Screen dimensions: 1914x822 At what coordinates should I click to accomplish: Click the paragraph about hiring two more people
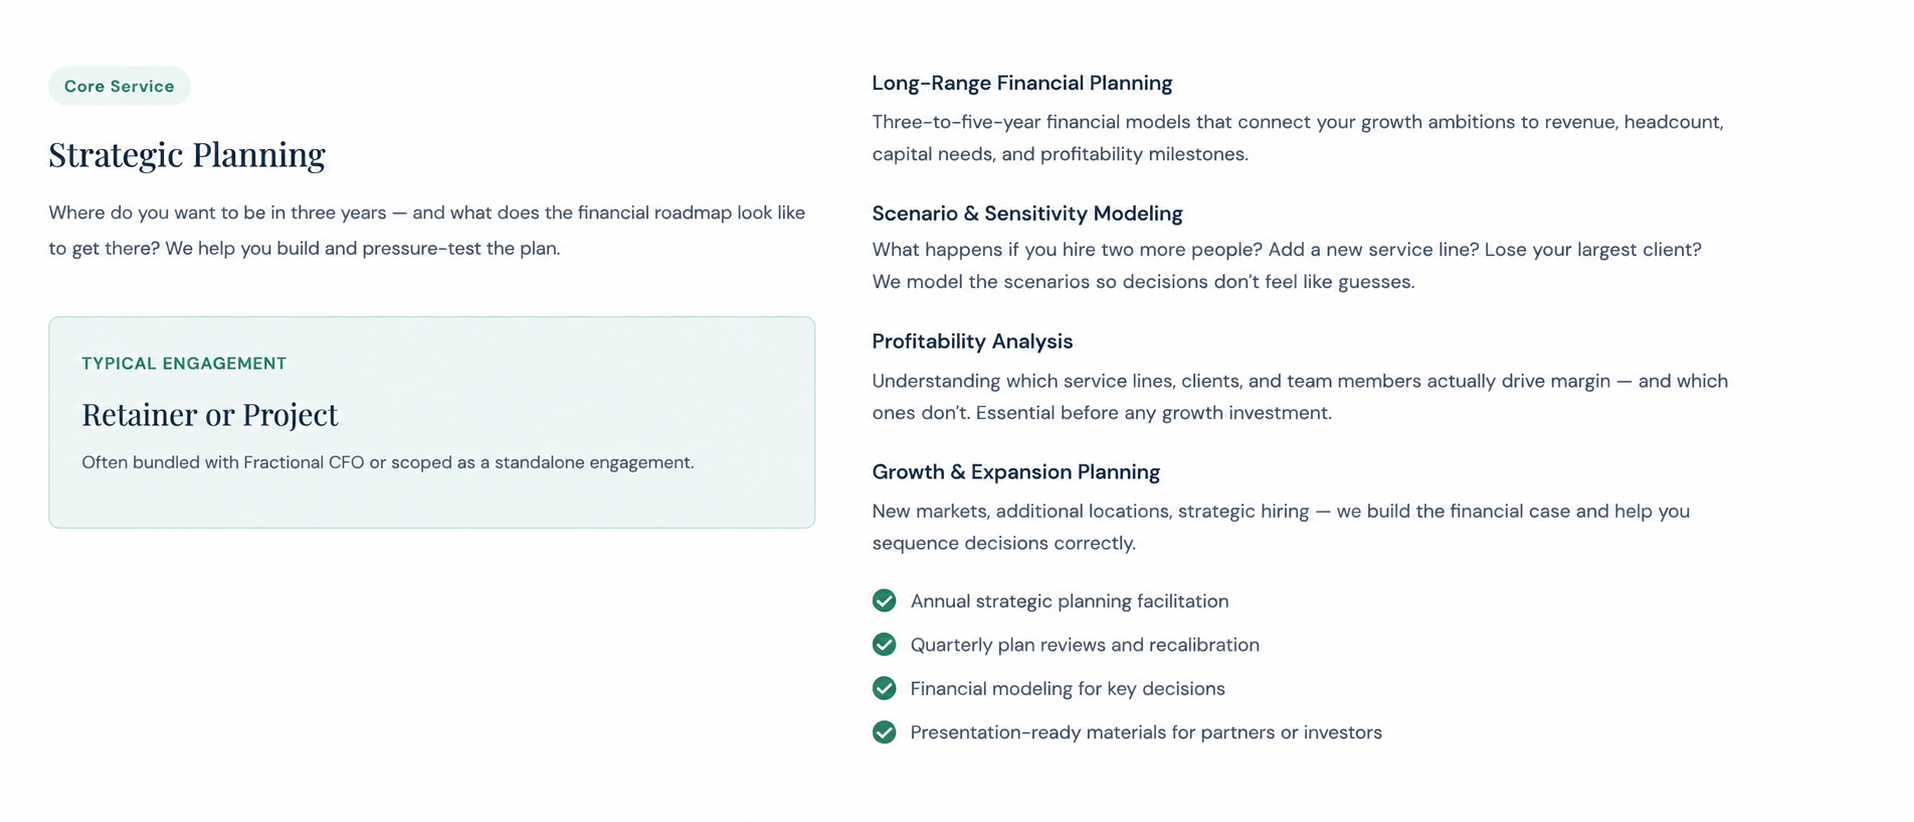coord(1287,265)
